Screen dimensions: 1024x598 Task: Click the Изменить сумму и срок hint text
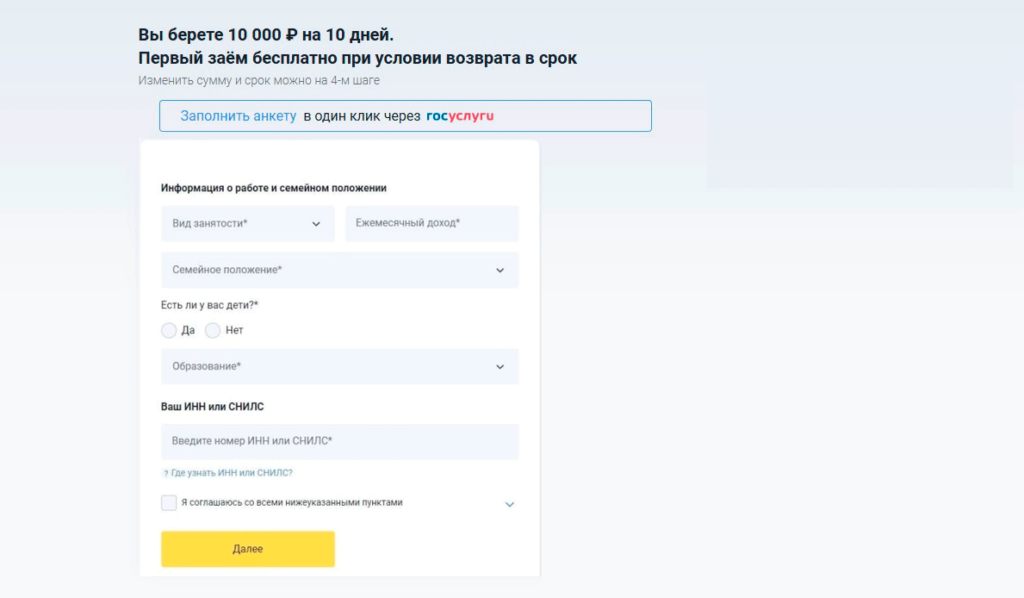point(259,80)
